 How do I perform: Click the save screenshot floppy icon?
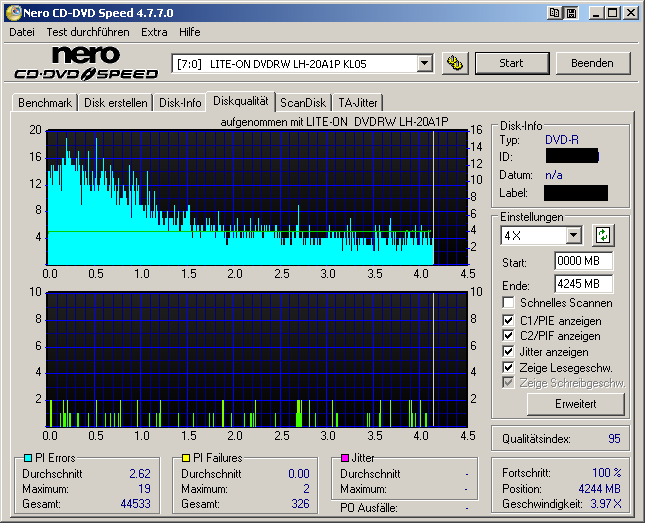click(x=569, y=13)
